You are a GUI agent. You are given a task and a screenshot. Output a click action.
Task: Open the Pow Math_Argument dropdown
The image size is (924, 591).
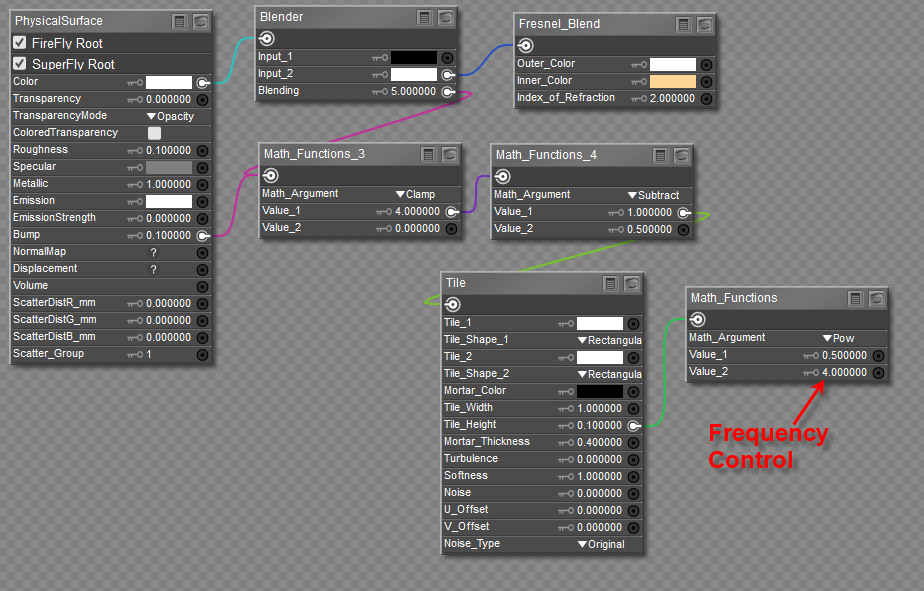[x=839, y=339]
